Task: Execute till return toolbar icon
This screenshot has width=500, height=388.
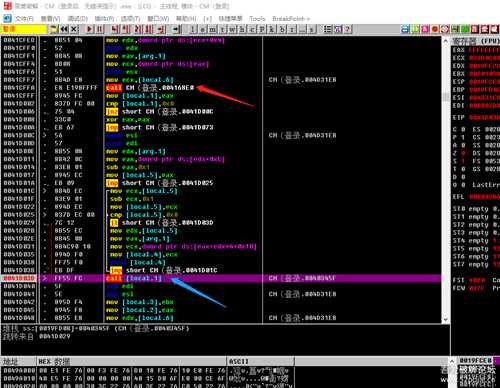Action: point(161,29)
